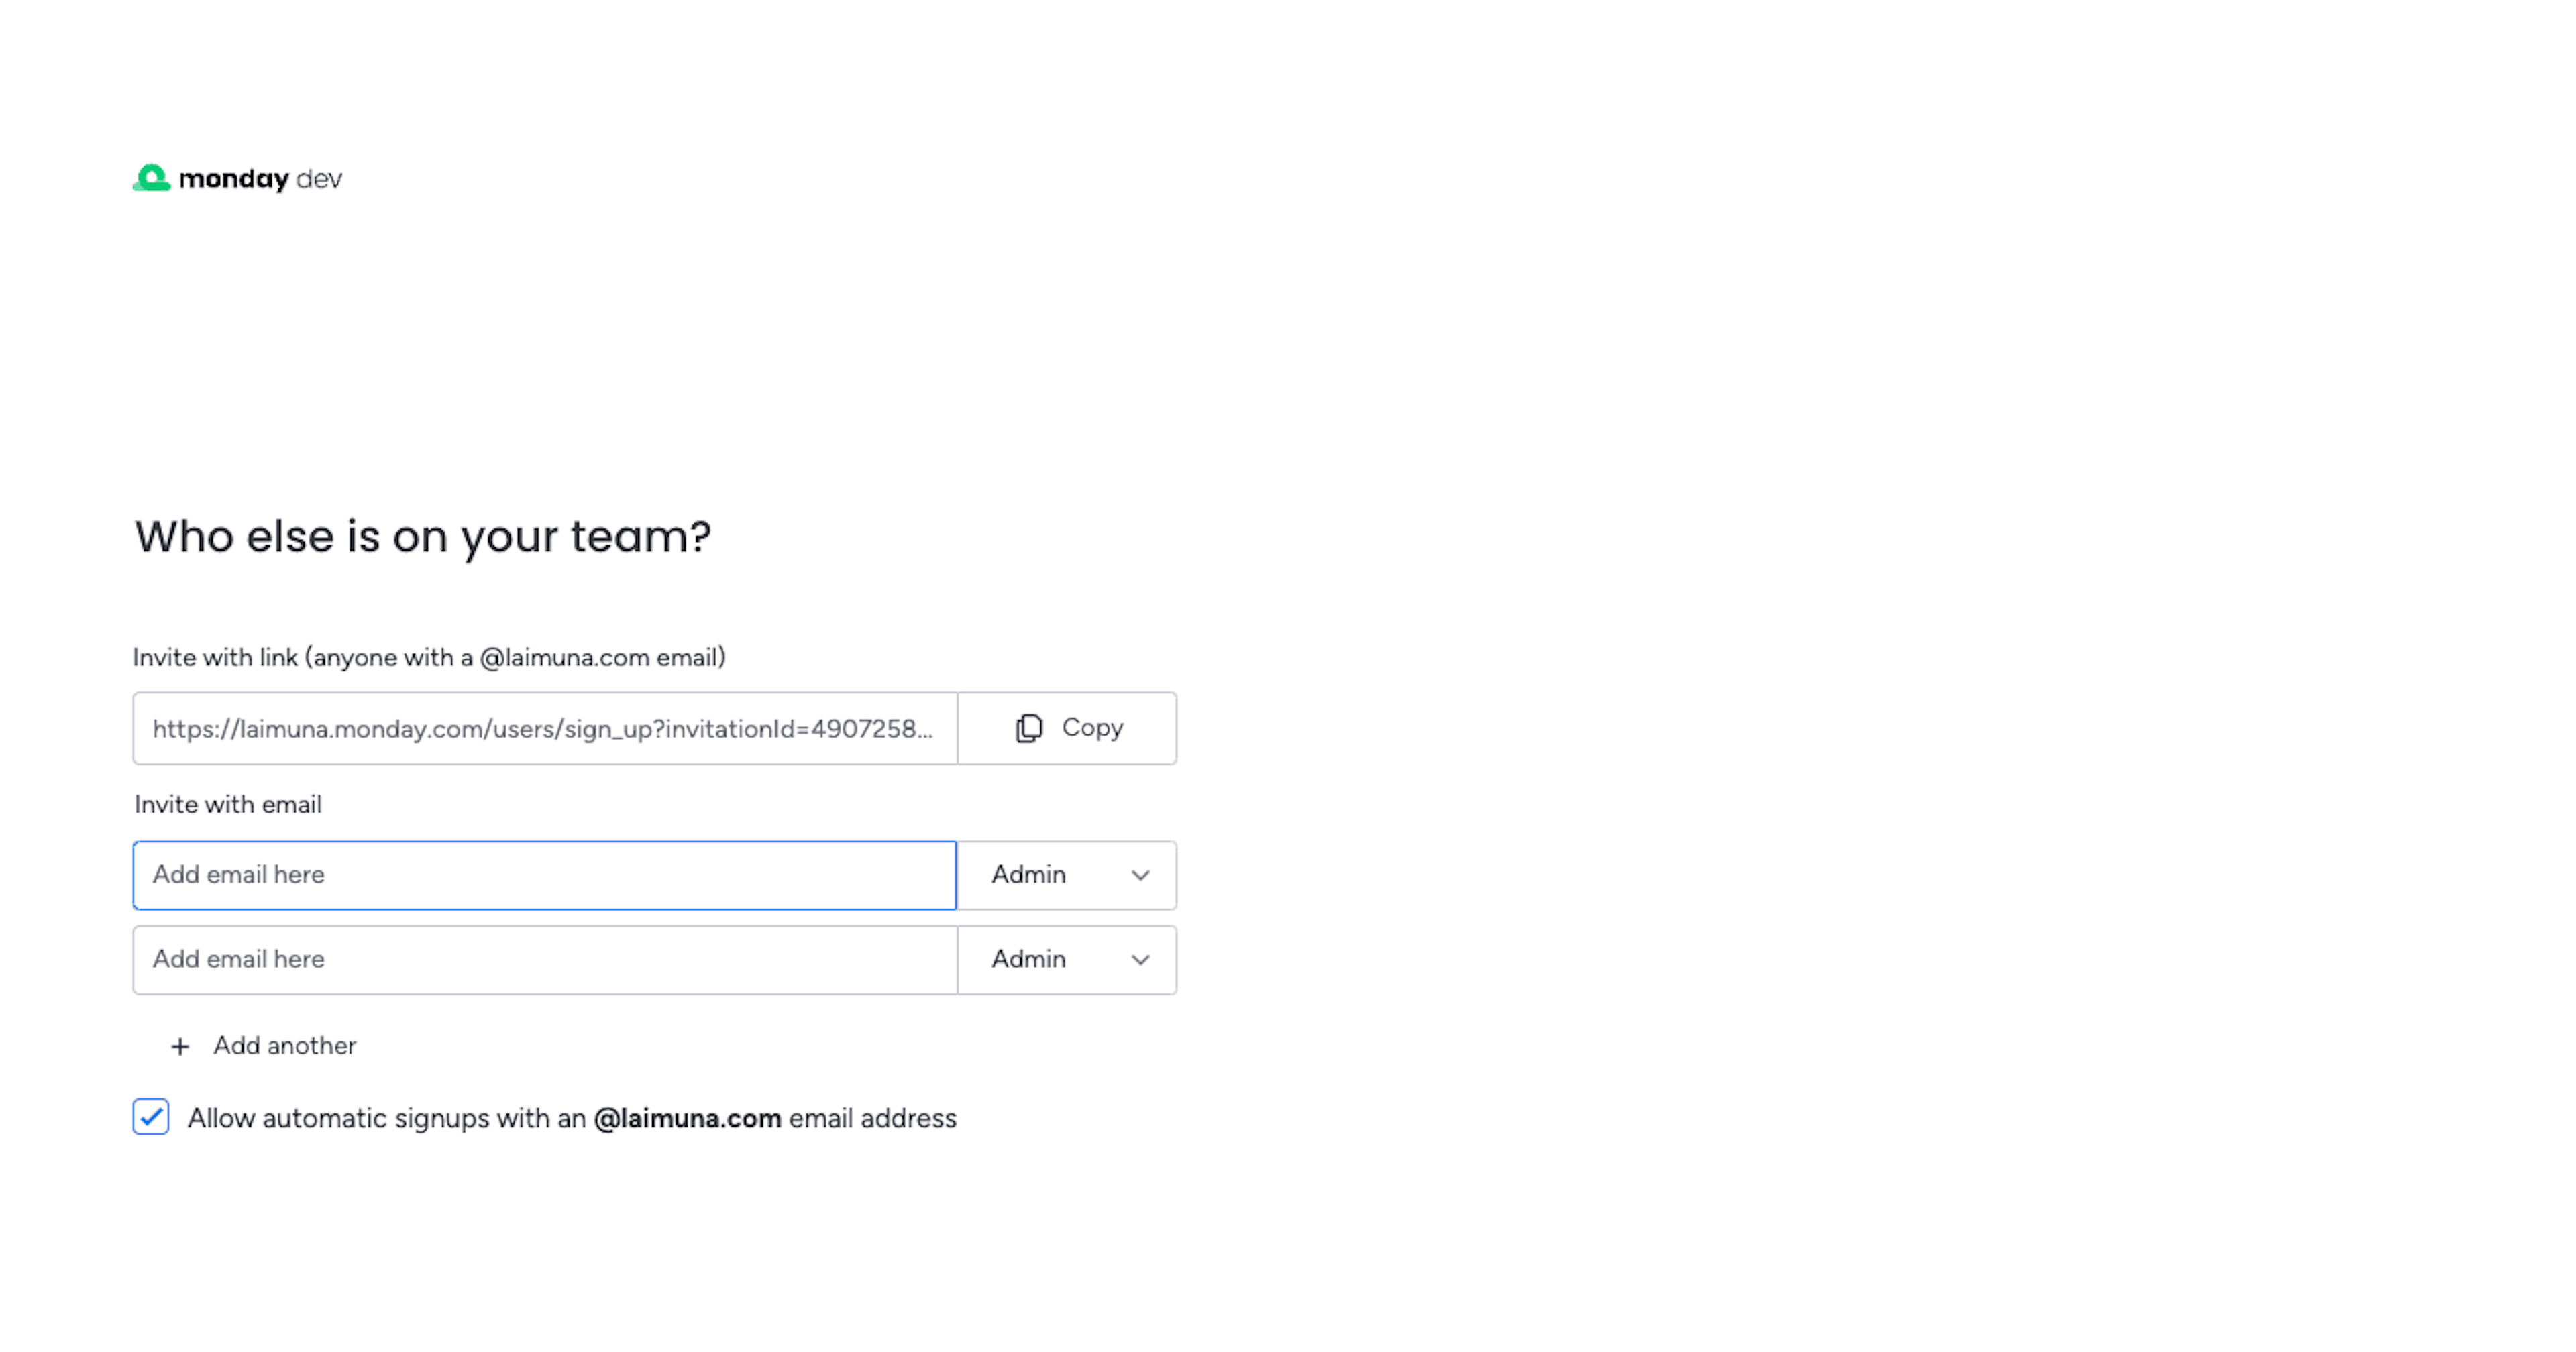2576x1352 pixels.
Task: Focus the second 'Add email here' field
Action: 544,960
